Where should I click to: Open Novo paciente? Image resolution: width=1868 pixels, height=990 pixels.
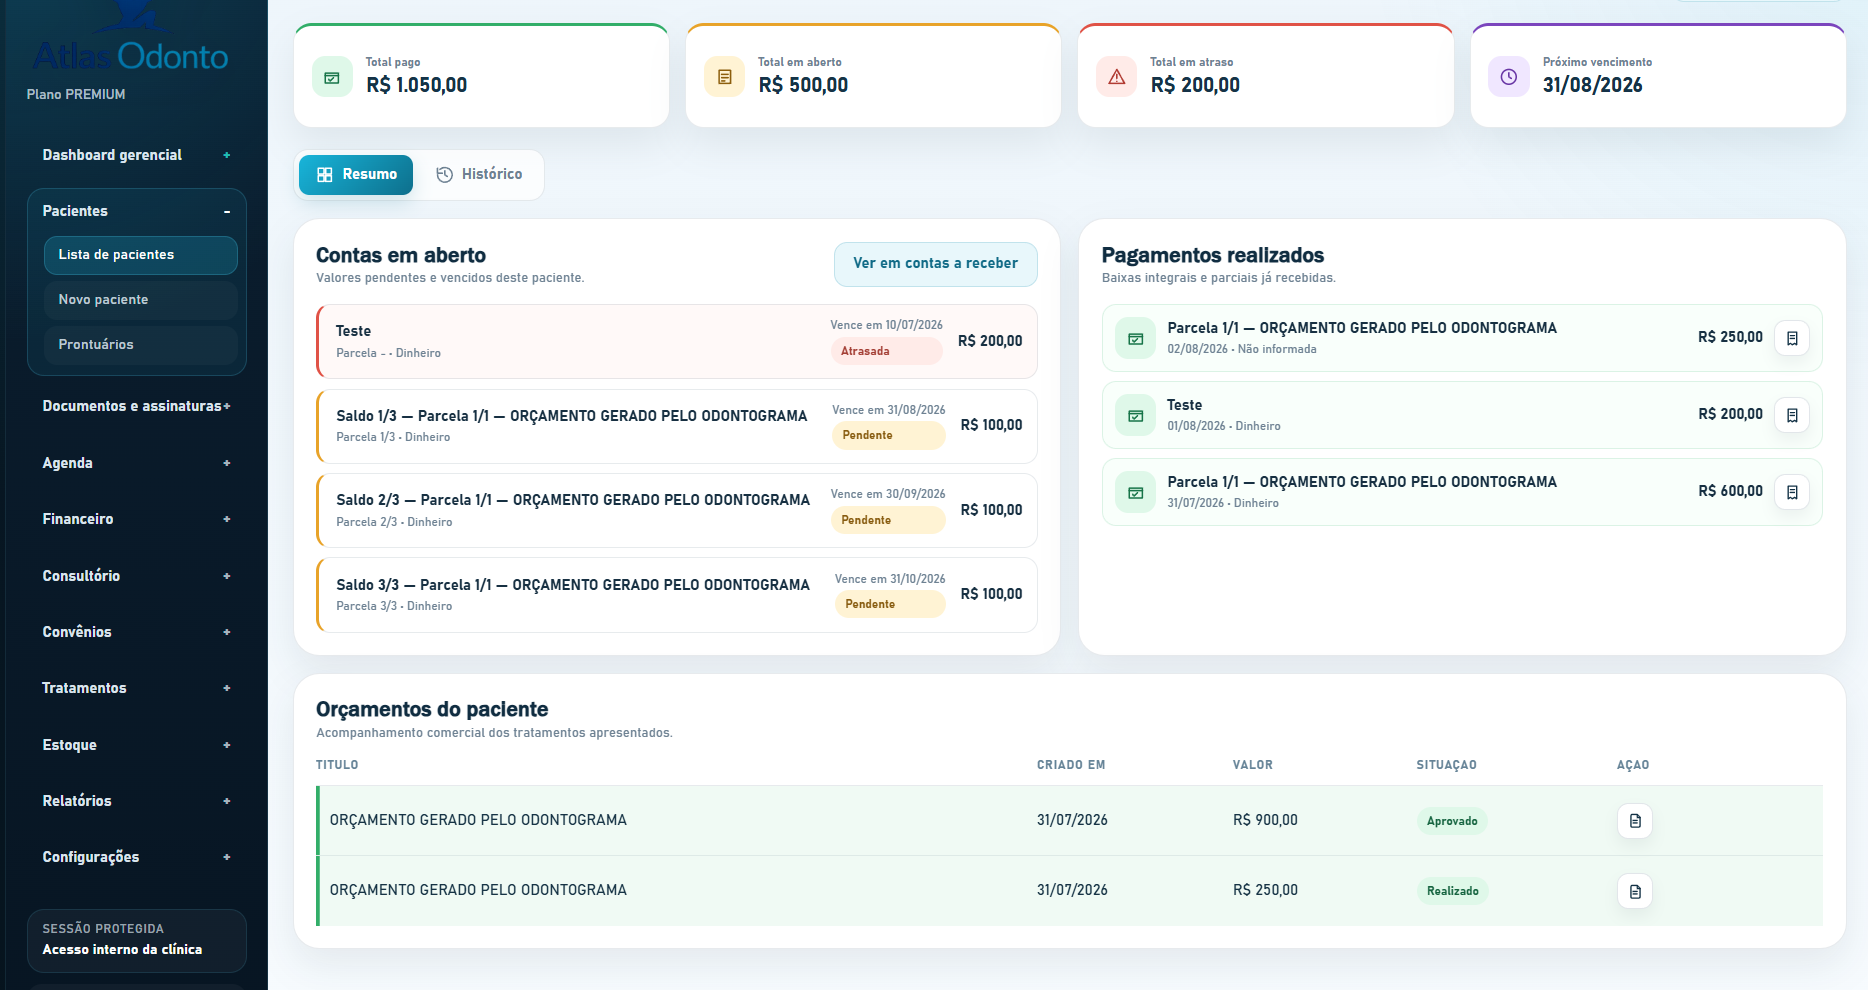[141, 300]
